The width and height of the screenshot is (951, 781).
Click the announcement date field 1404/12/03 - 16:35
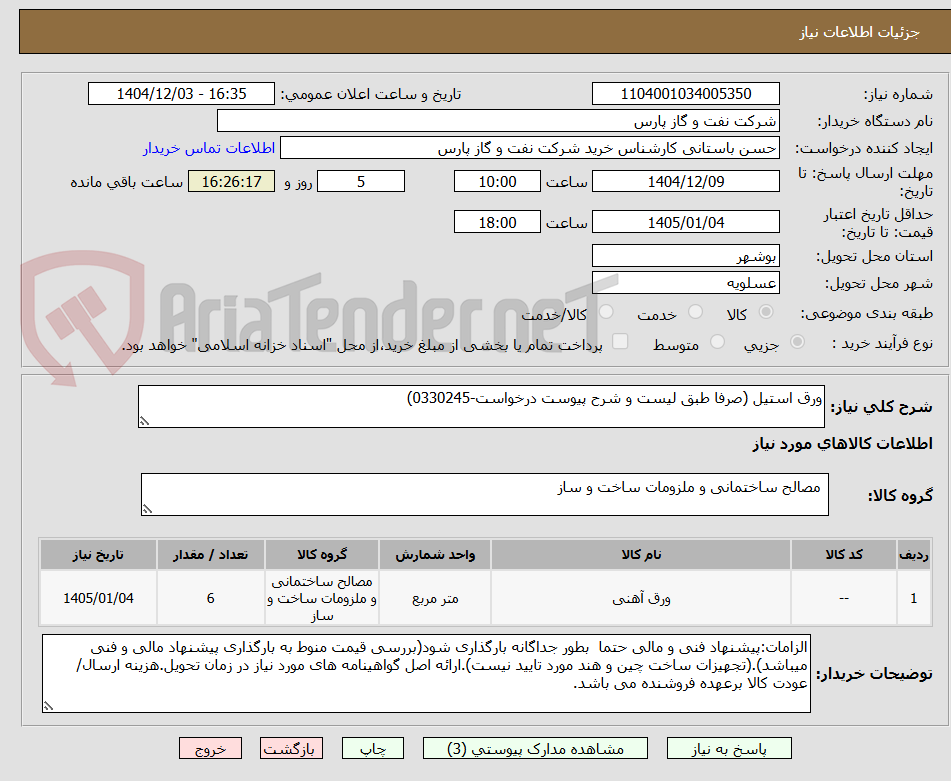pos(181,94)
